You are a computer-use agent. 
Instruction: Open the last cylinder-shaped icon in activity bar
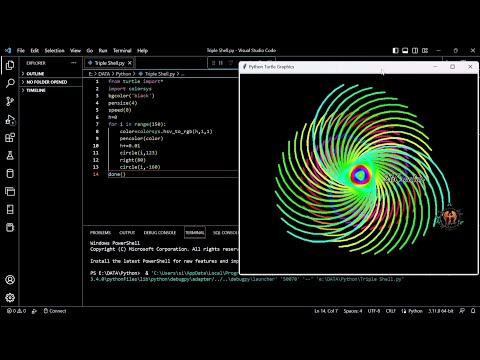tap(10, 227)
